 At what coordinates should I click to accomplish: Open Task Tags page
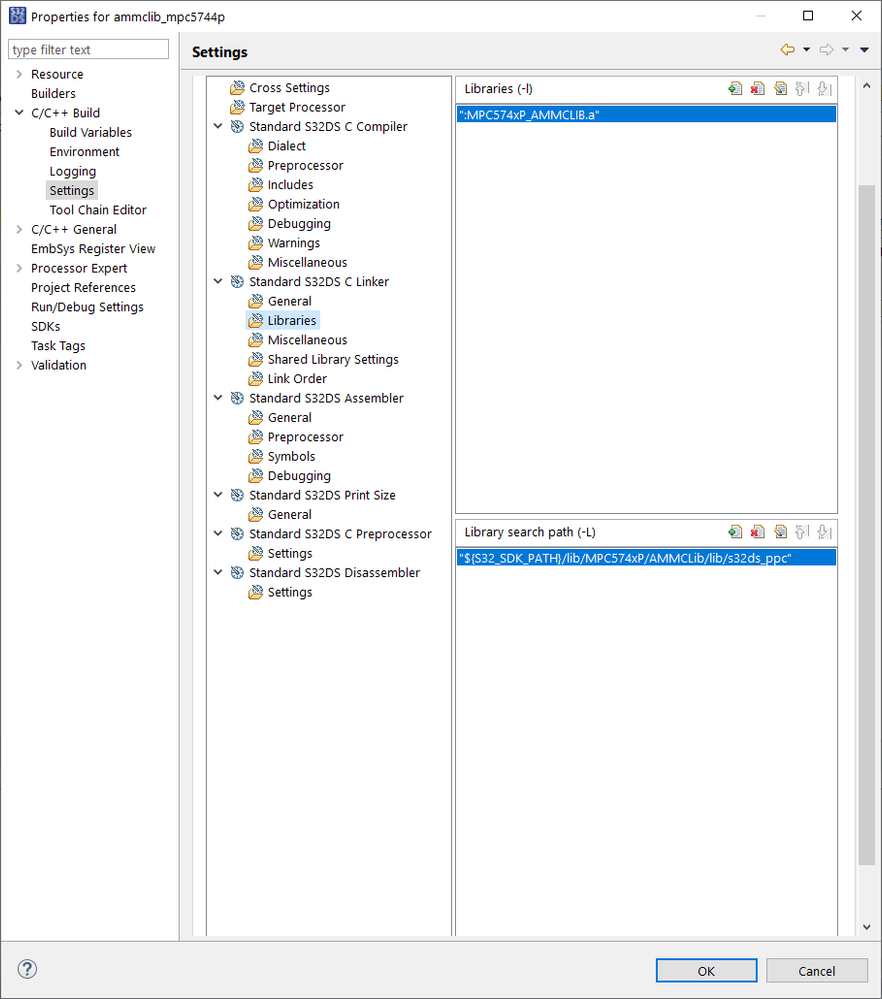[58, 346]
